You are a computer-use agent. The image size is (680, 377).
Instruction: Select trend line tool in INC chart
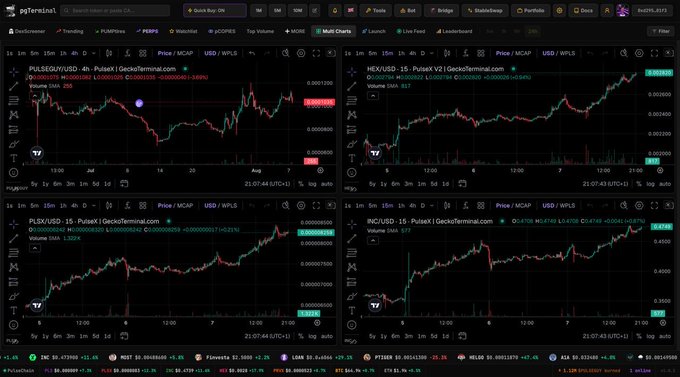point(352,239)
